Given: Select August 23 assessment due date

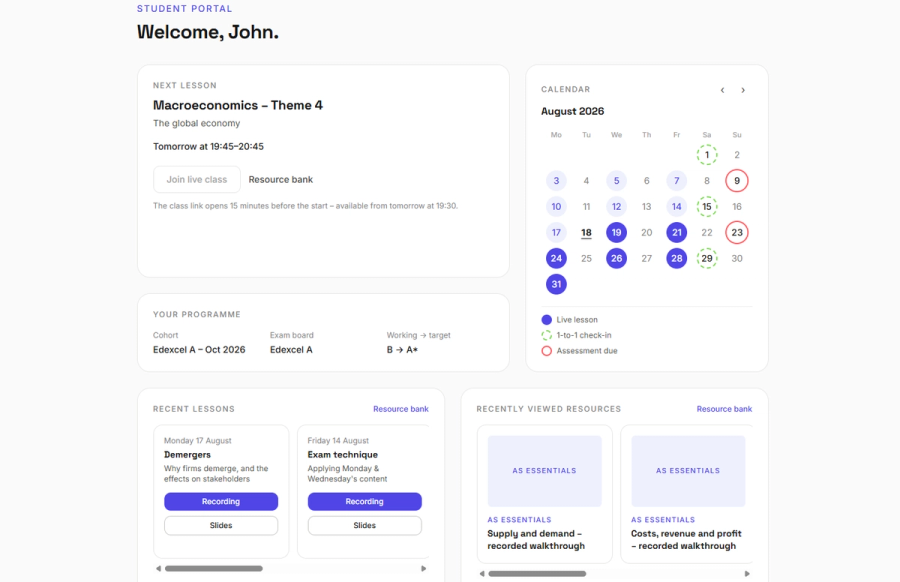Looking at the screenshot, I should tap(736, 232).
